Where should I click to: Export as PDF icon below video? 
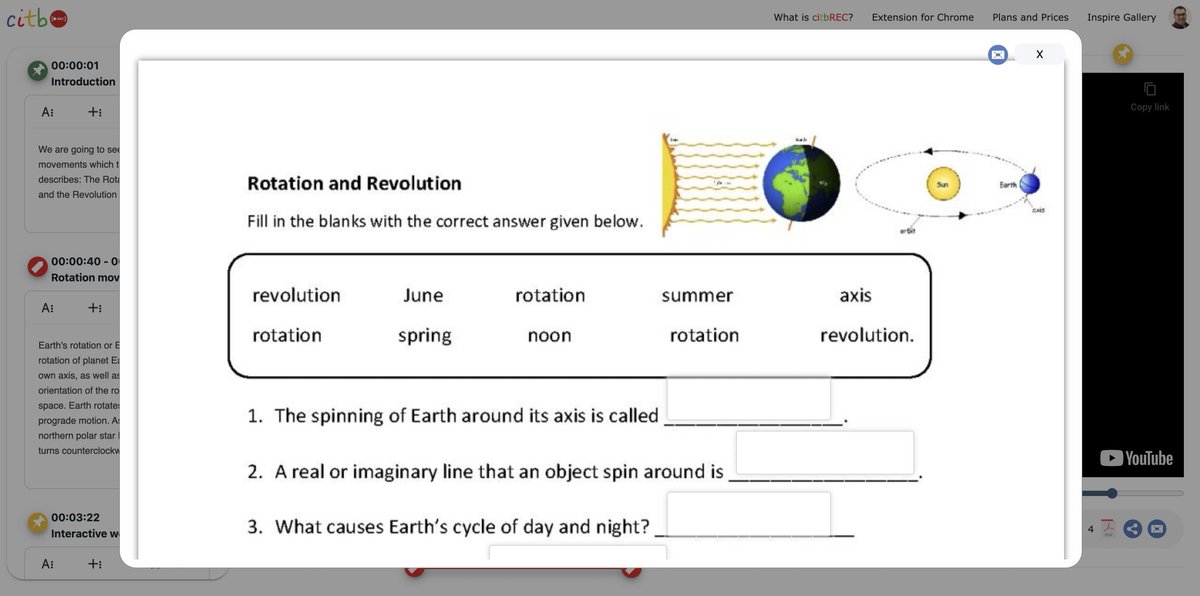[x=1108, y=529]
